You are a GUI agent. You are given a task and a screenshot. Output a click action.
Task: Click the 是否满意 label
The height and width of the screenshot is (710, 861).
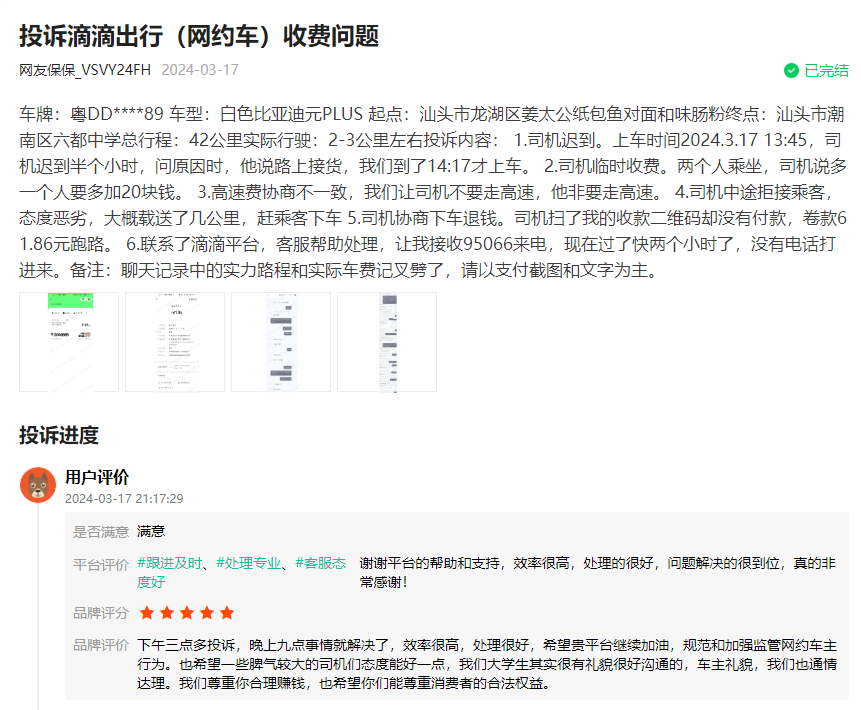click(101, 532)
